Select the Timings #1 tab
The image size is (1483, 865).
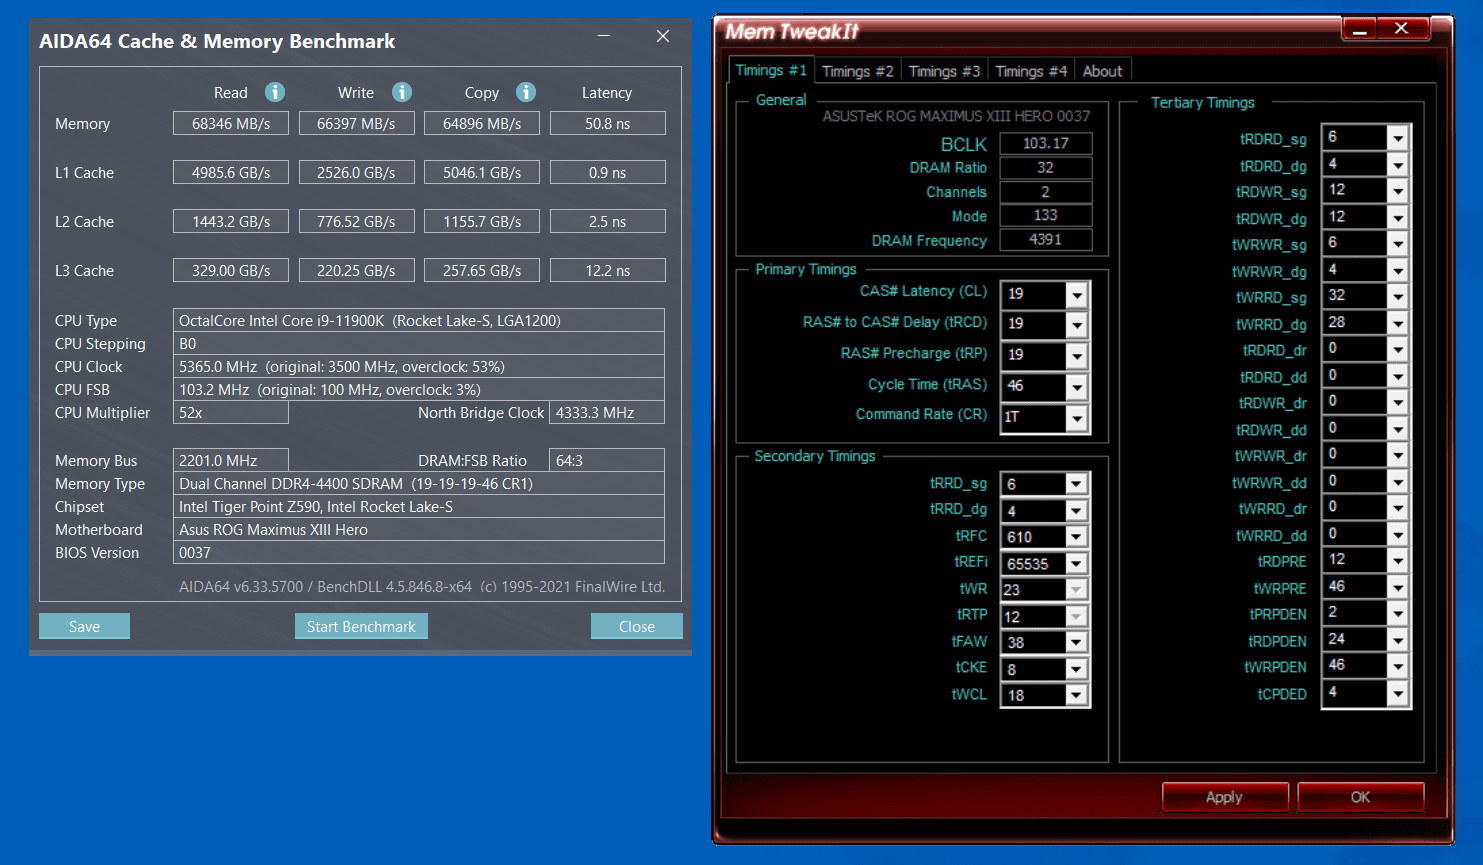point(771,70)
